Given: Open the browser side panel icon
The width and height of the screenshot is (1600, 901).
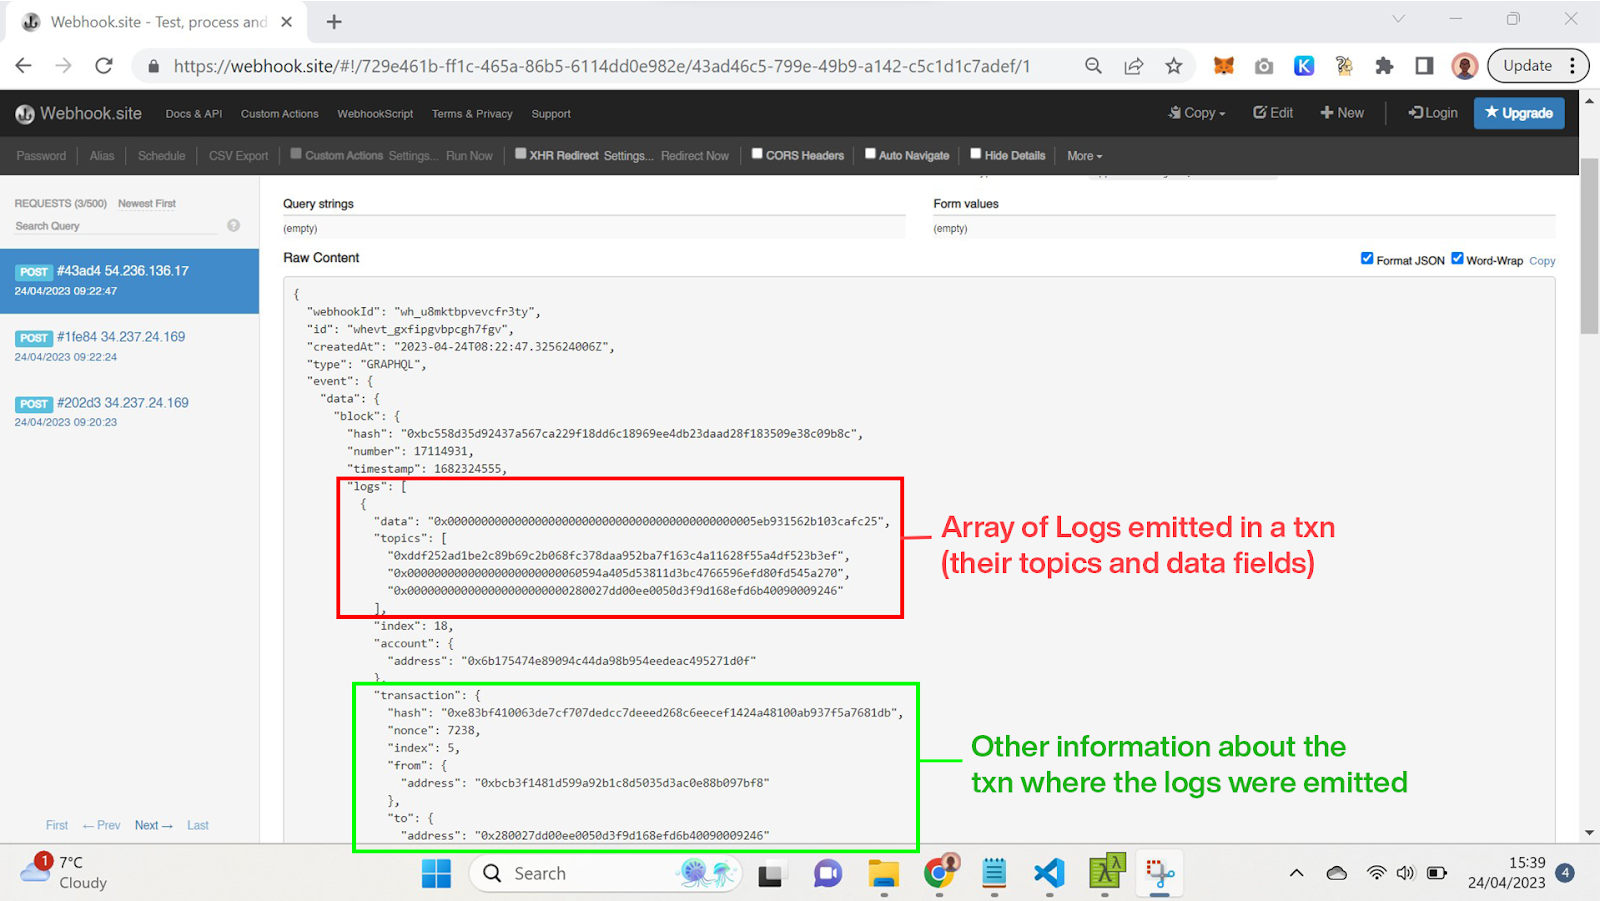Looking at the screenshot, I should coord(1424,66).
